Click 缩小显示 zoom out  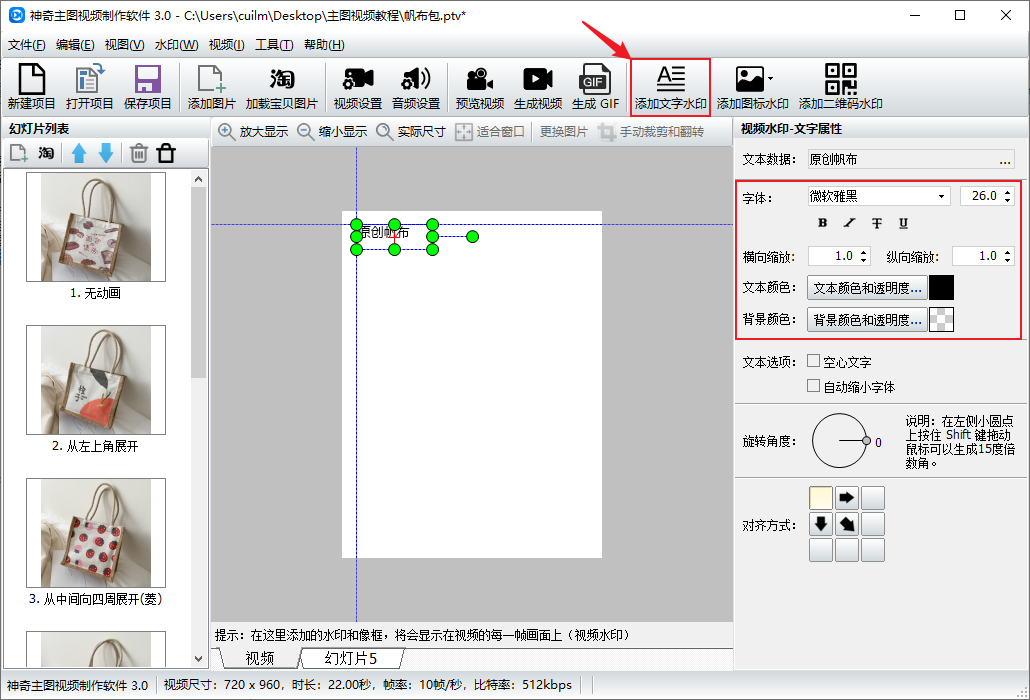click(332, 131)
